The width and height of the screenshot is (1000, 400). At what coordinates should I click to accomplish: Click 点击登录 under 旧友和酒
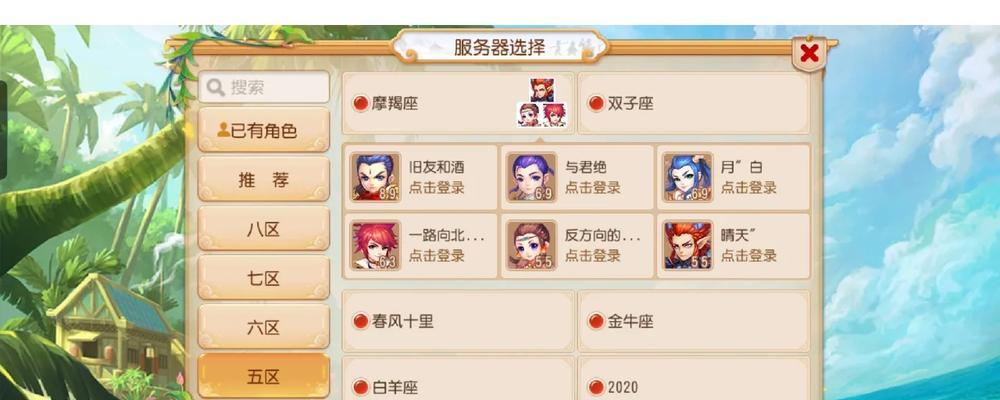(x=436, y=188)
